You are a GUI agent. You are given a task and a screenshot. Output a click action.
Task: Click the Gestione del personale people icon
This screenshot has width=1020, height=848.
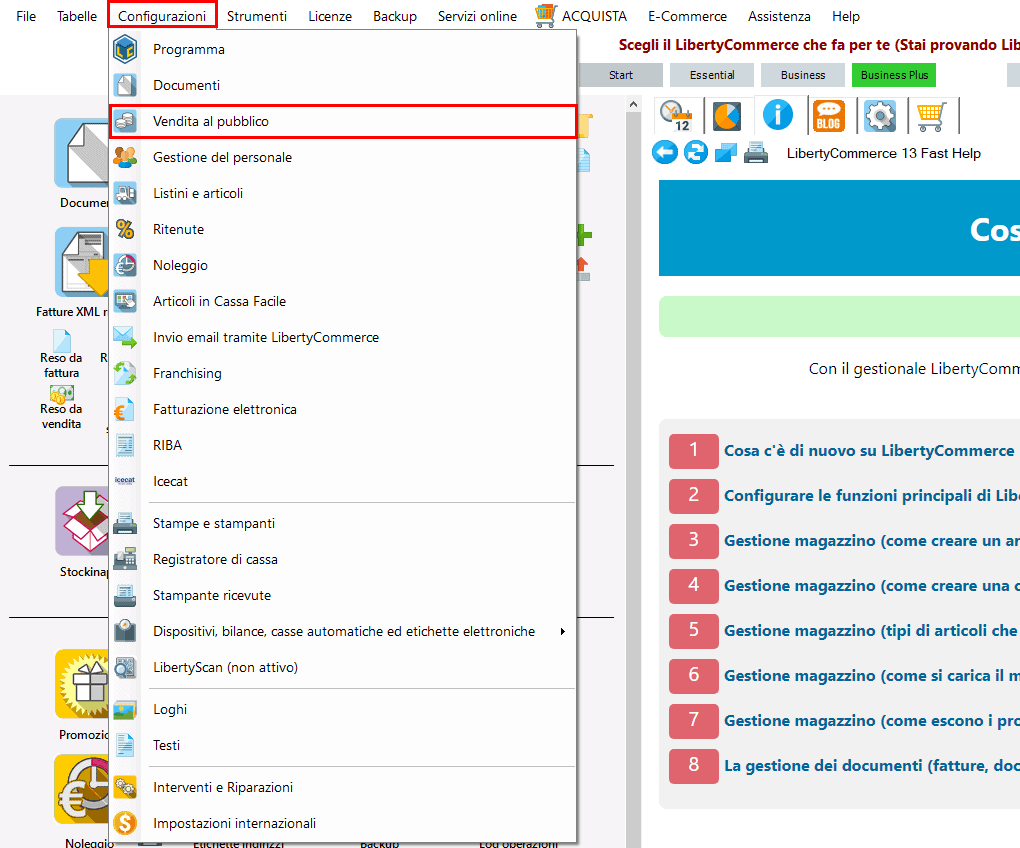pos(125,157)
